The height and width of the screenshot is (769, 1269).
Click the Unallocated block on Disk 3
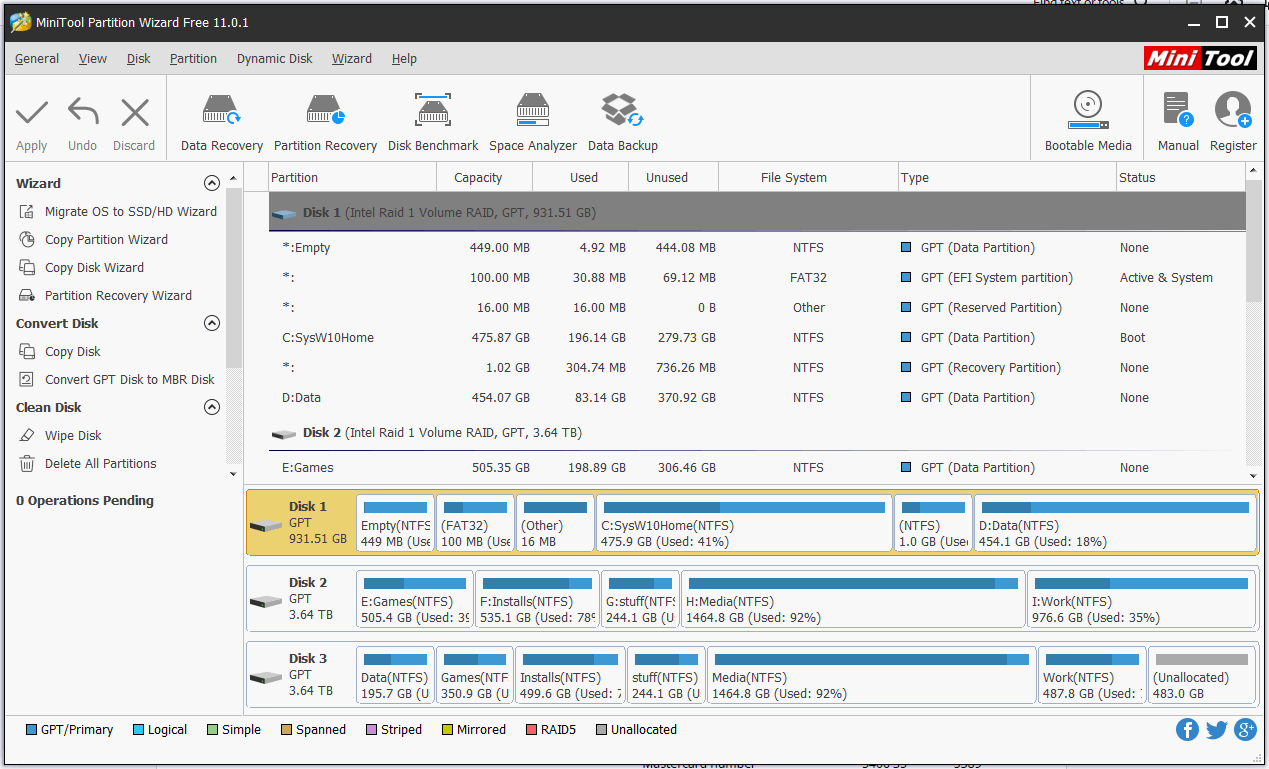coord(1203,675)
